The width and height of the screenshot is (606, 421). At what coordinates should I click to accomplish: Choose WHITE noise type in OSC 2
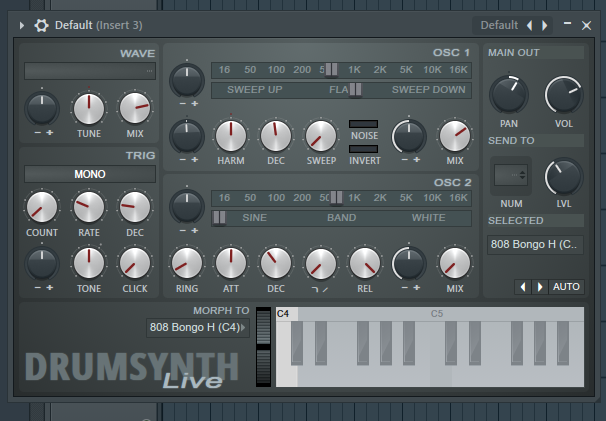click(x=429, y=218)
